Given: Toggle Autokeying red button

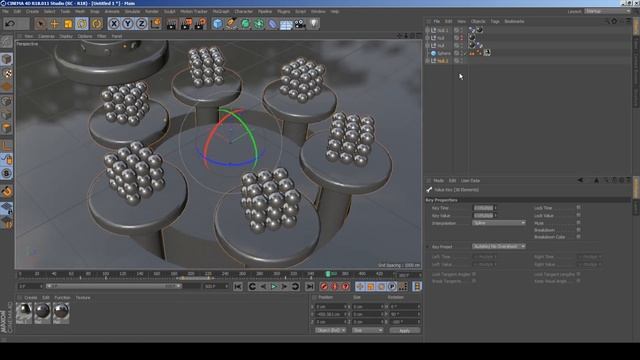Looking at the screenshot, I should click(x=335, y=287).
